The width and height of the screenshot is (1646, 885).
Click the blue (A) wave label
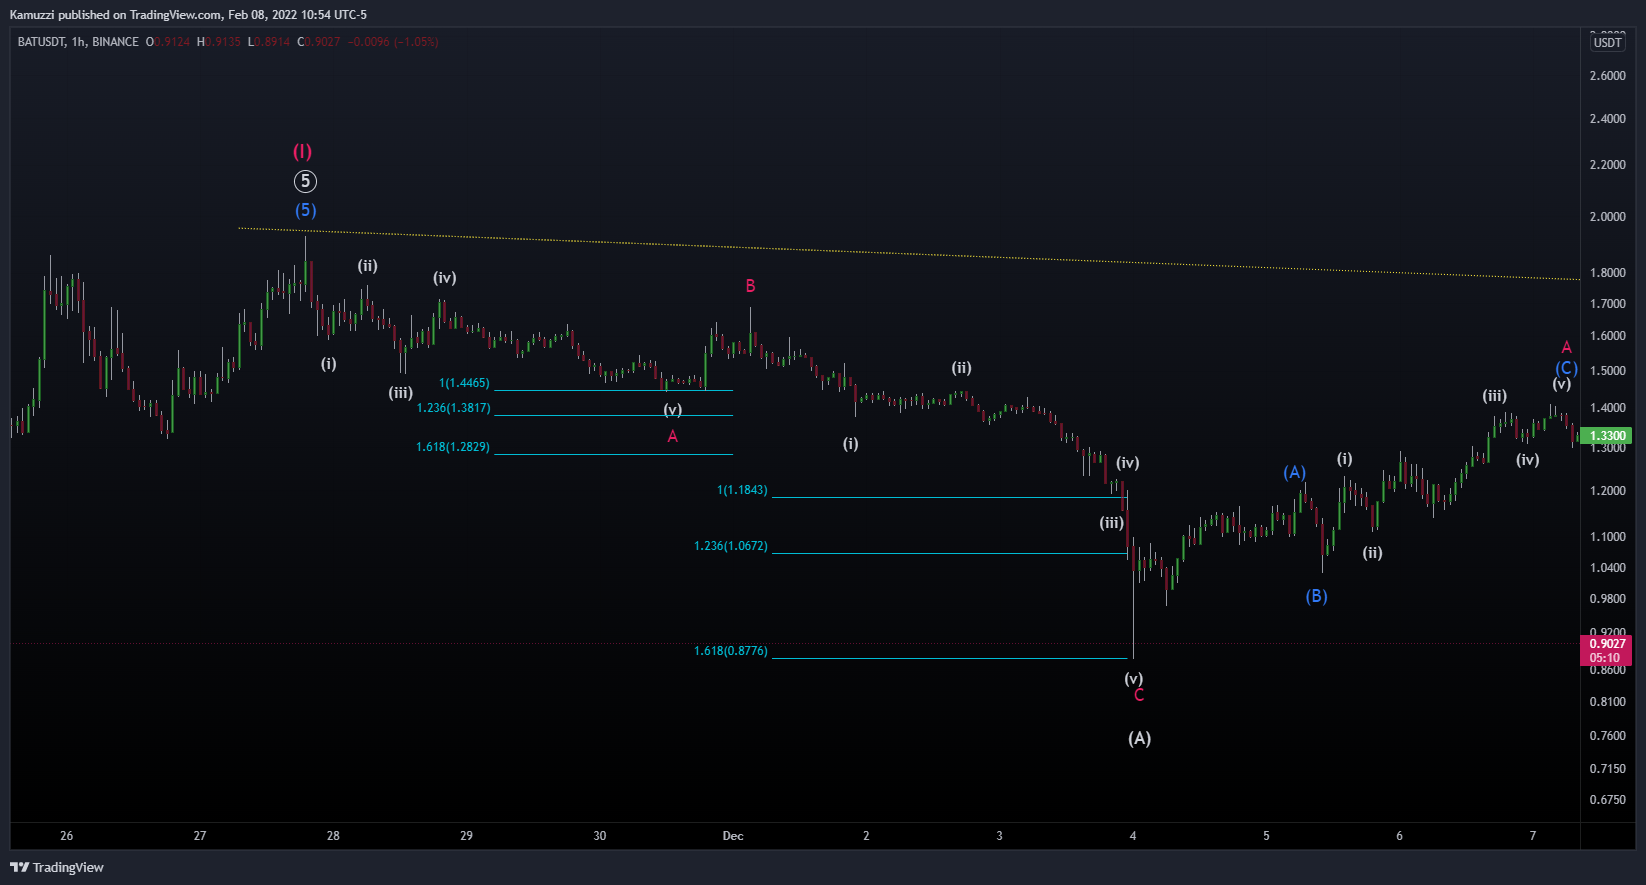point(1294,472)
